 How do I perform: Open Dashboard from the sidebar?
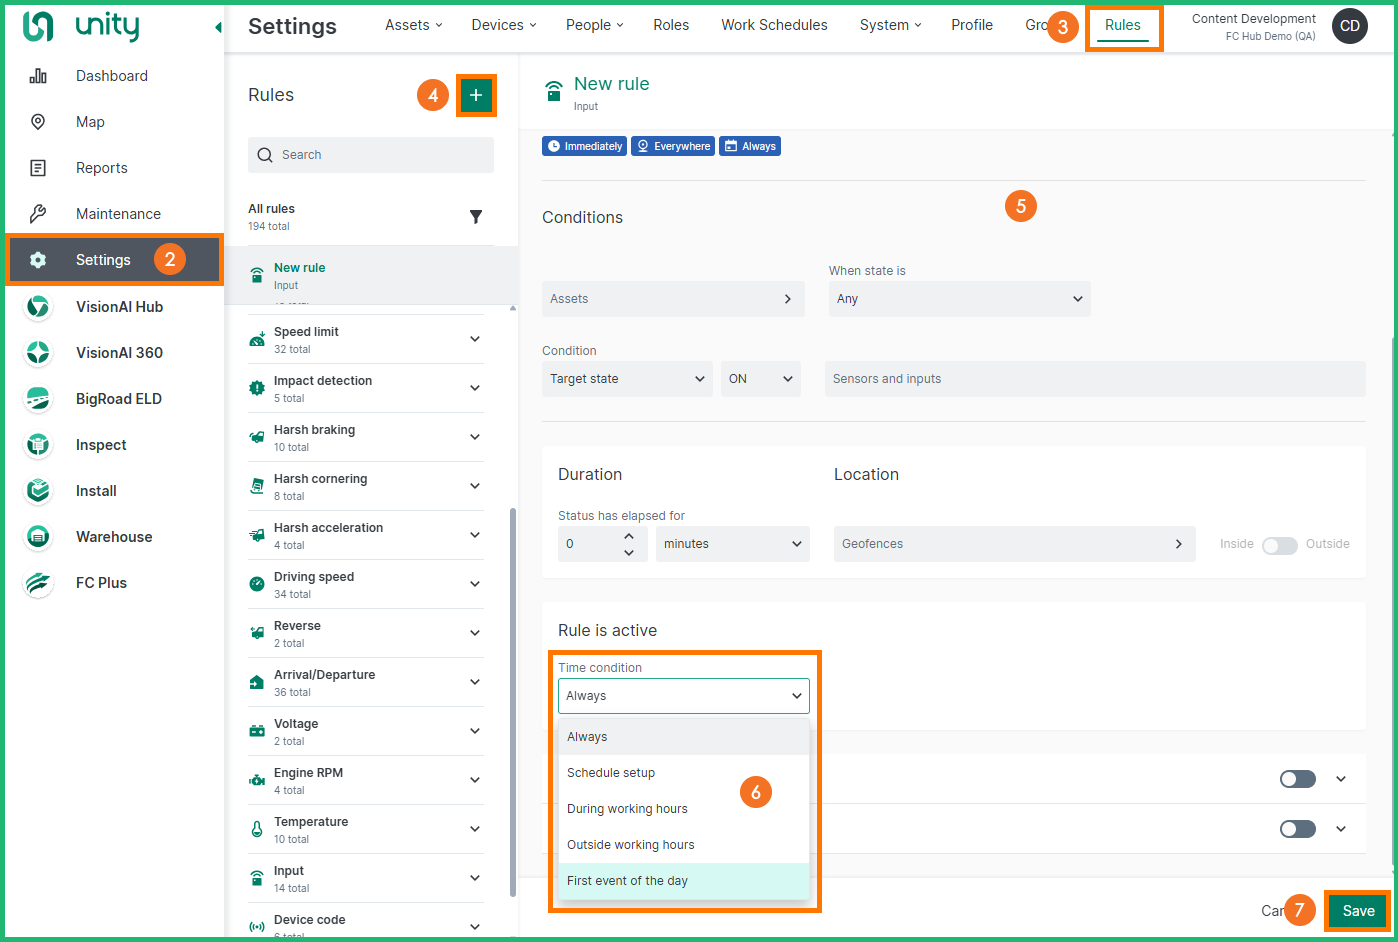(111, 76)
